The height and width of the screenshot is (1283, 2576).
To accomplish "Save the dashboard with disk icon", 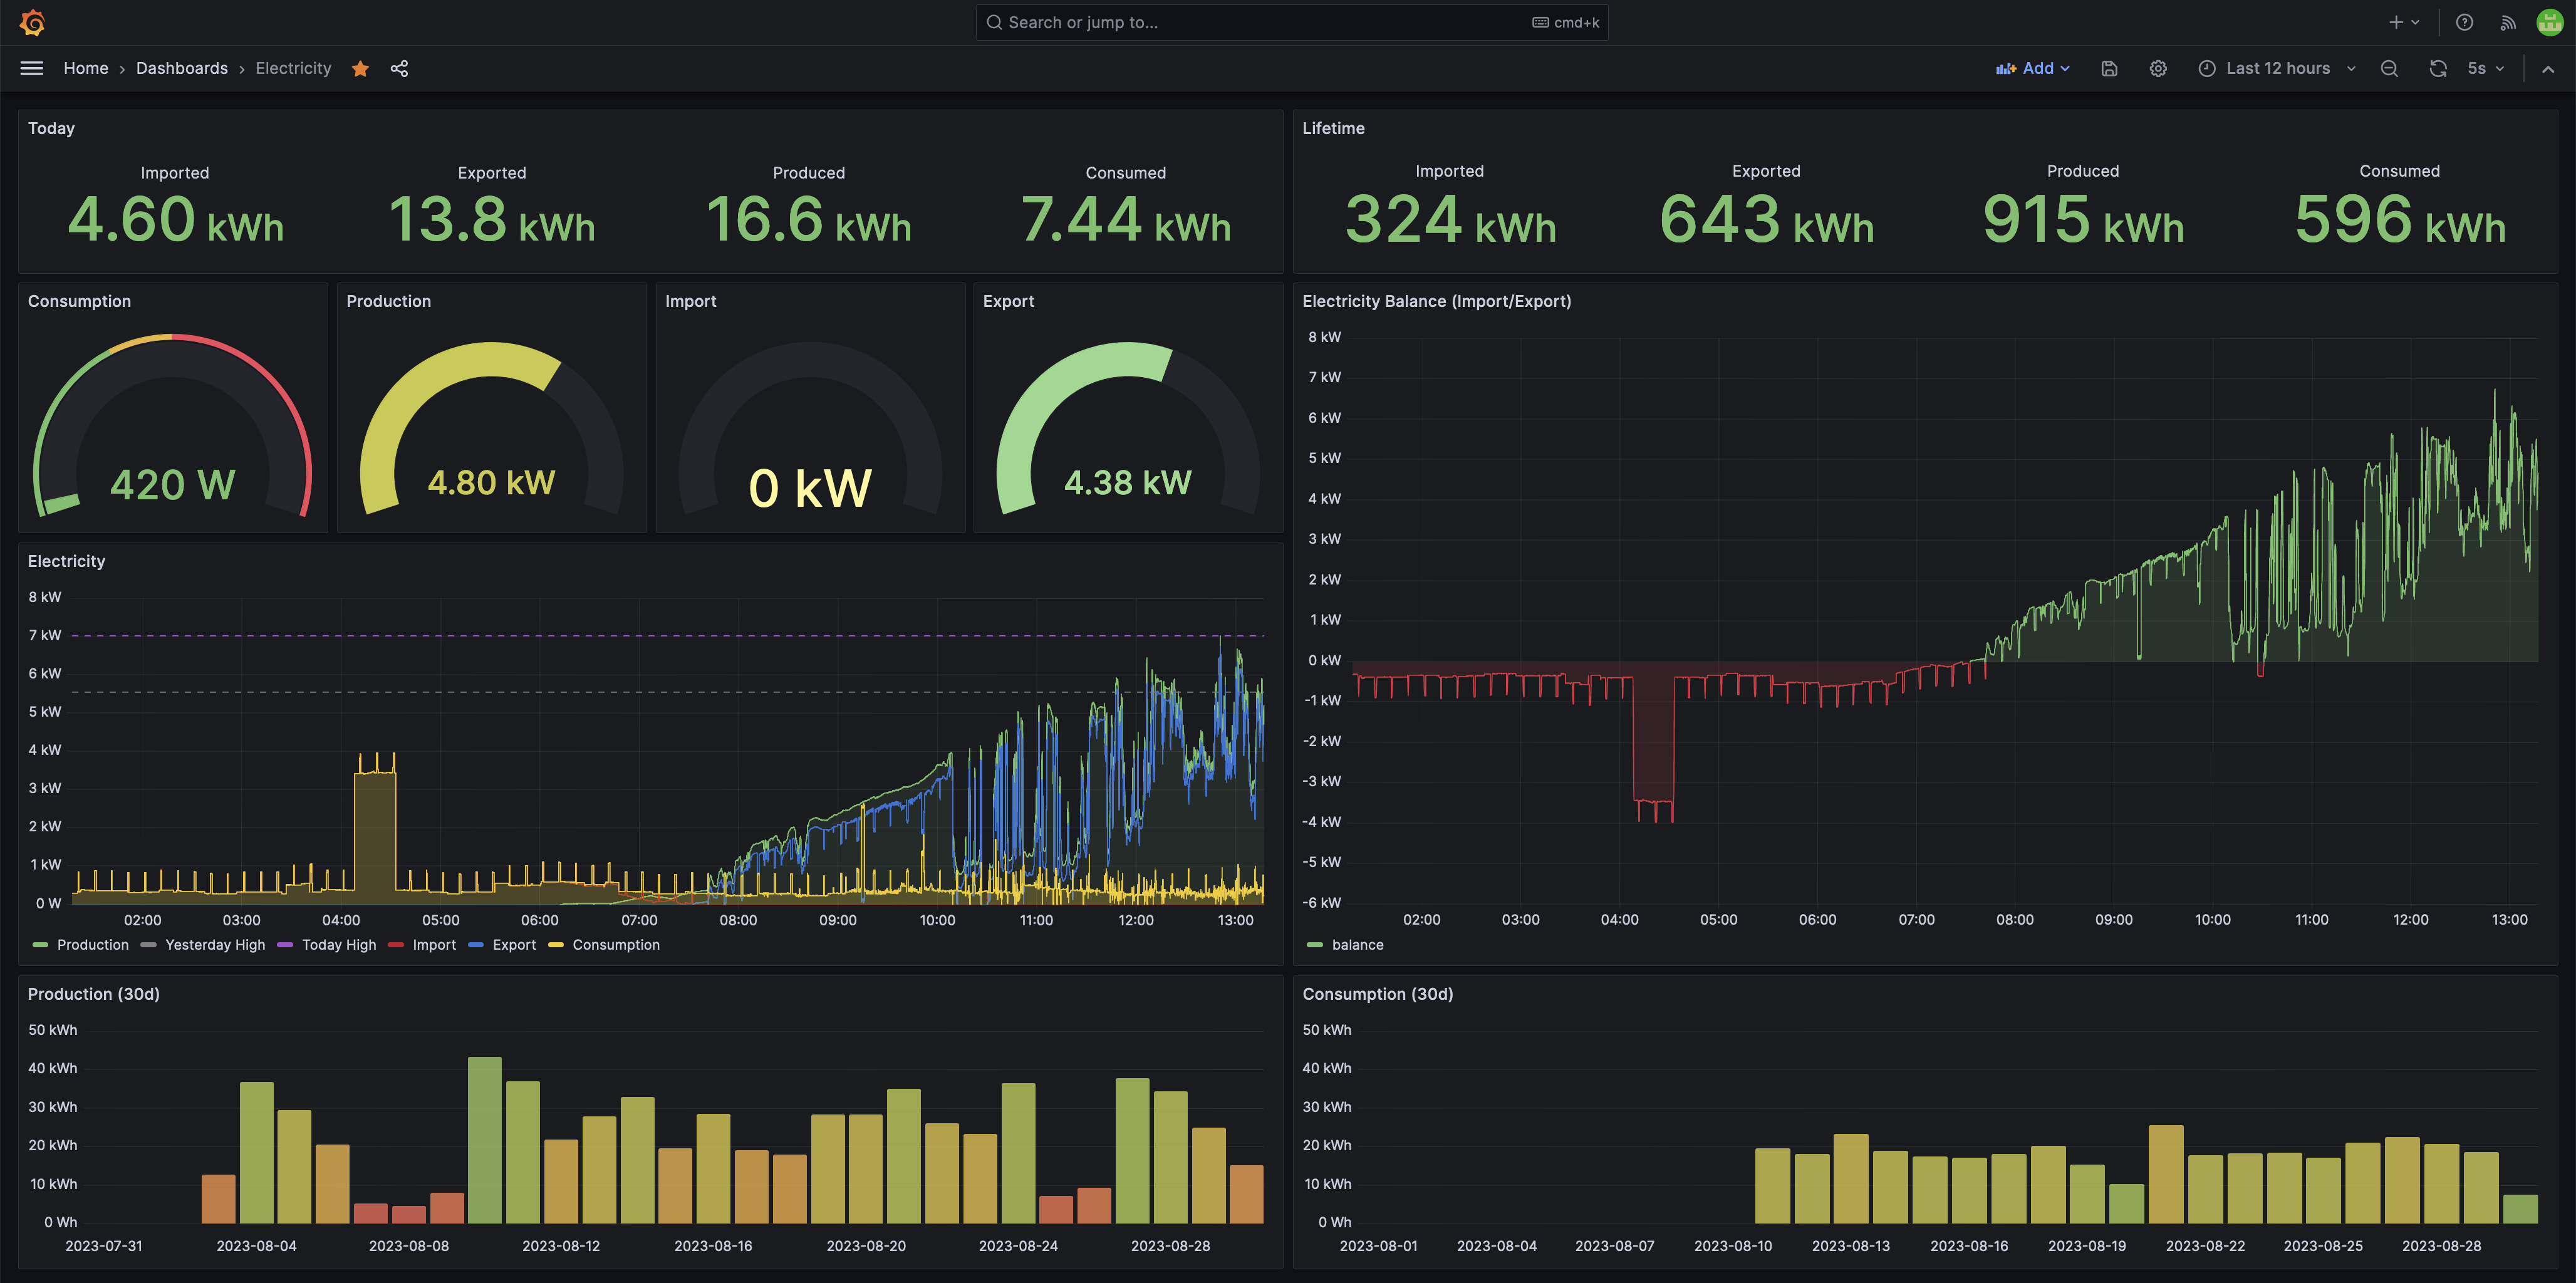I will pos(2109,68).
